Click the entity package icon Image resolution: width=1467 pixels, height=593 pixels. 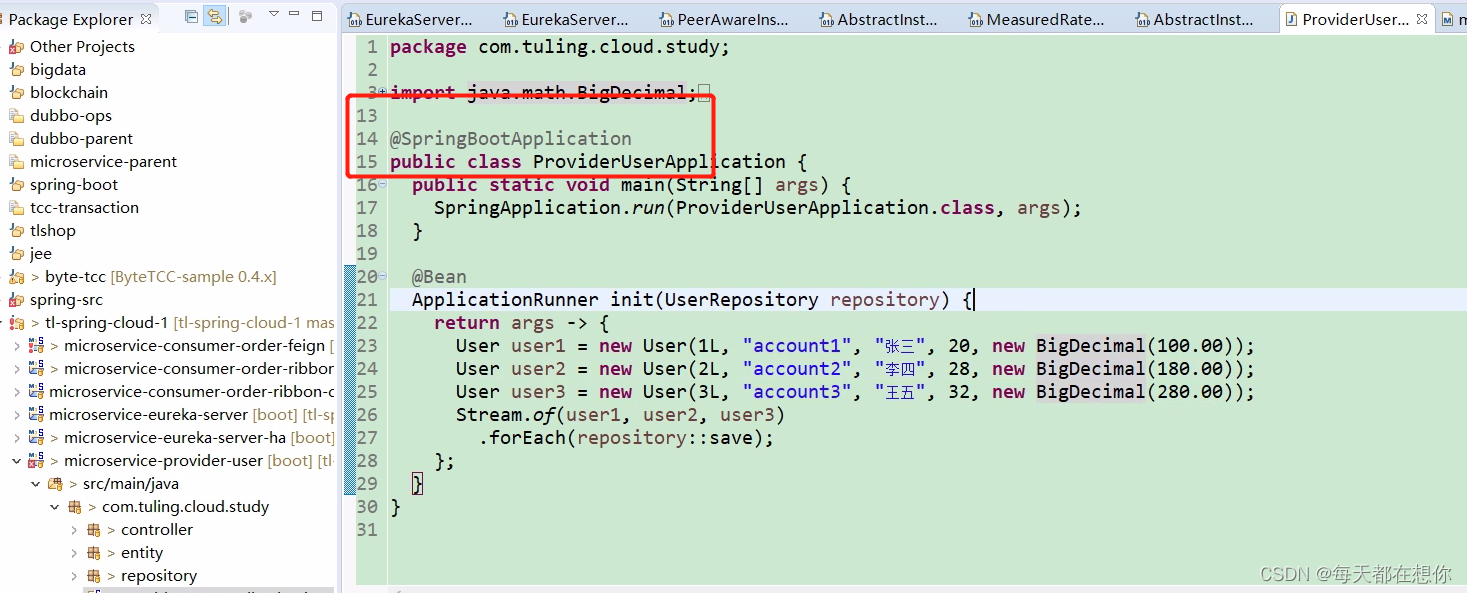[94, 553]
